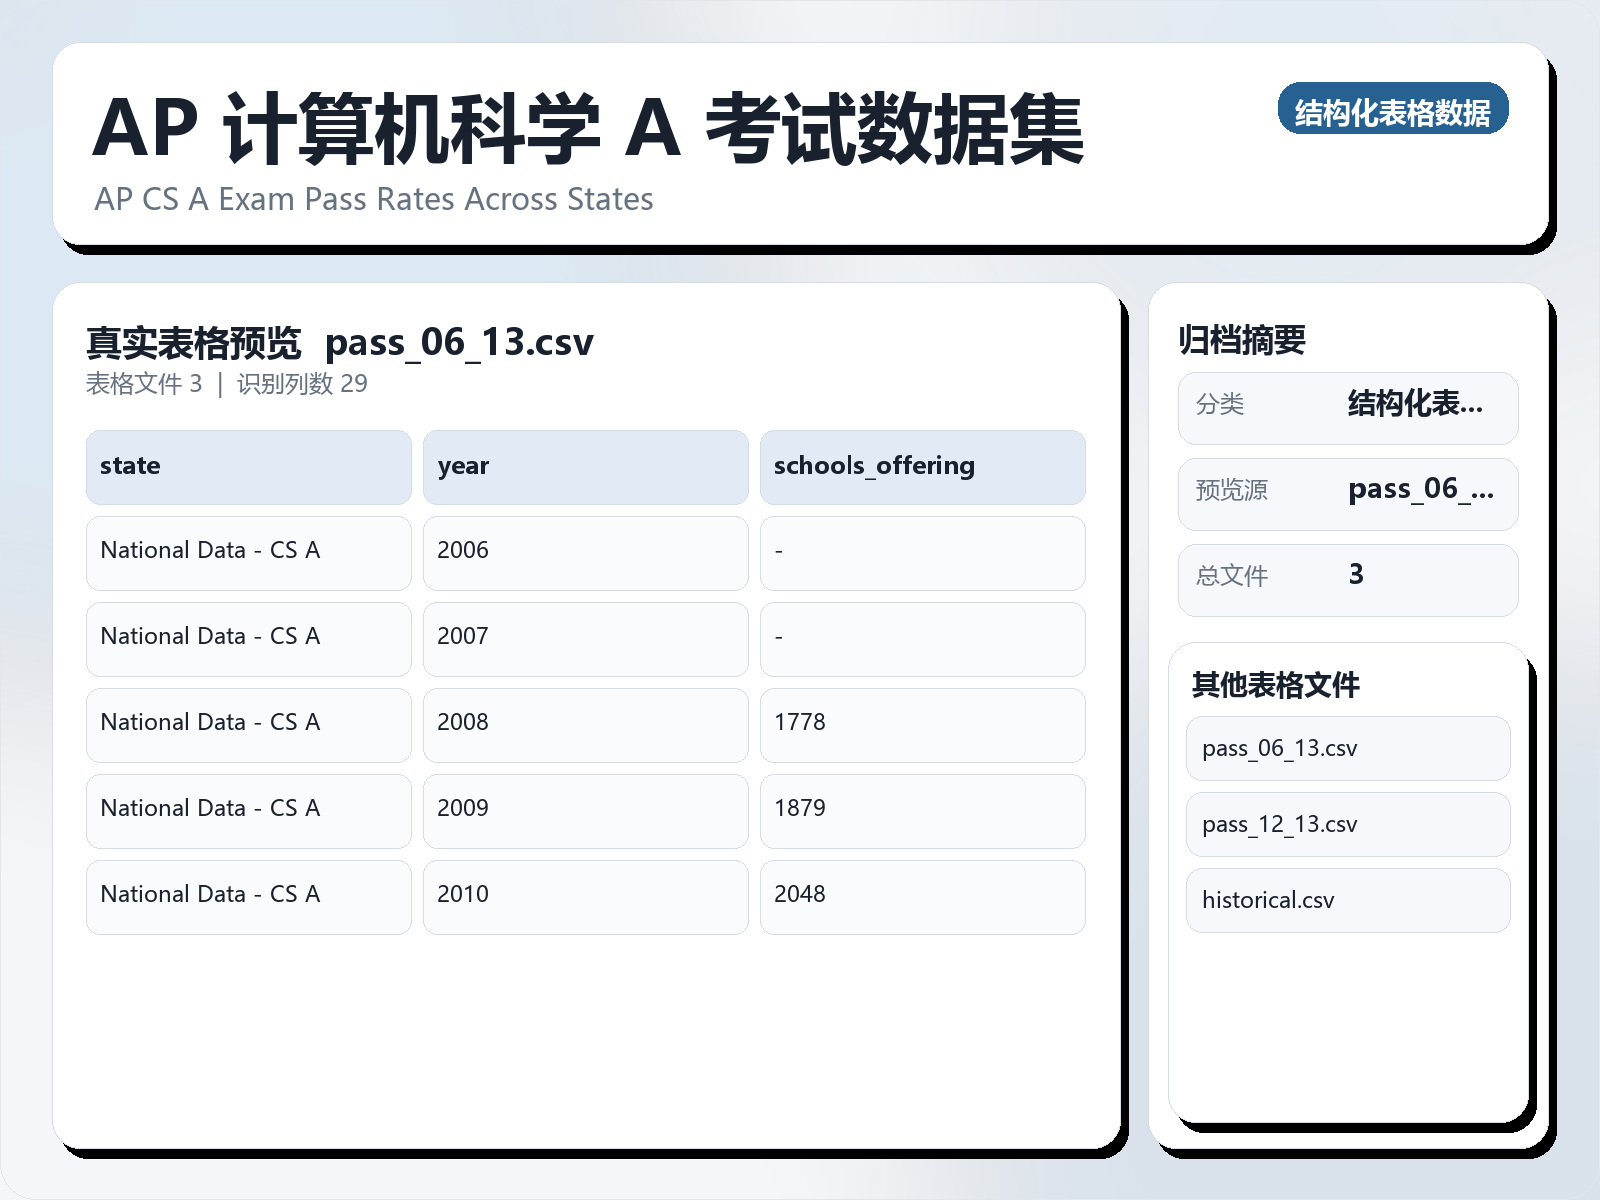Click the 结构化表格数据 badge
Screen dimensions: 1600x1200
click(x=1395, y=112)
